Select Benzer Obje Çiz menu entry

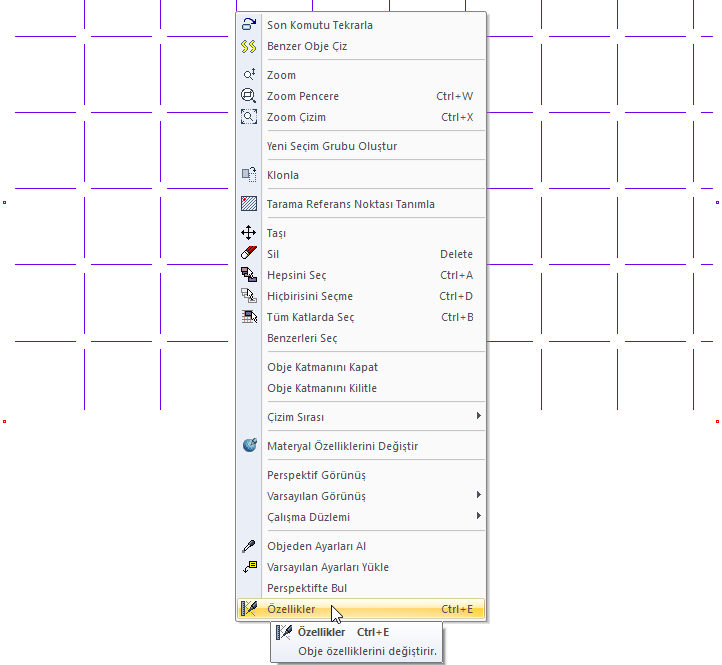point(361,46)
